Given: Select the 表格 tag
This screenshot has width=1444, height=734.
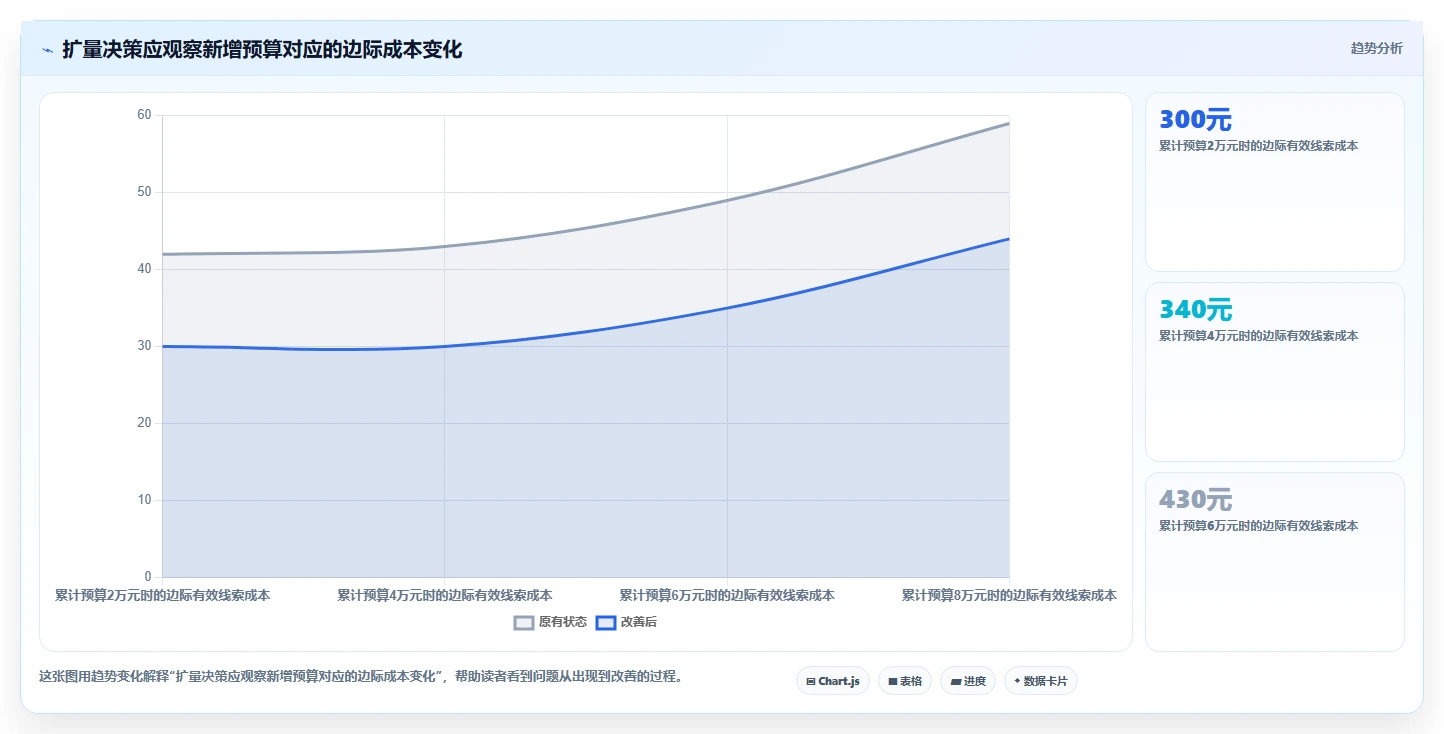Looking at the screenshot, I should (905, 681).
